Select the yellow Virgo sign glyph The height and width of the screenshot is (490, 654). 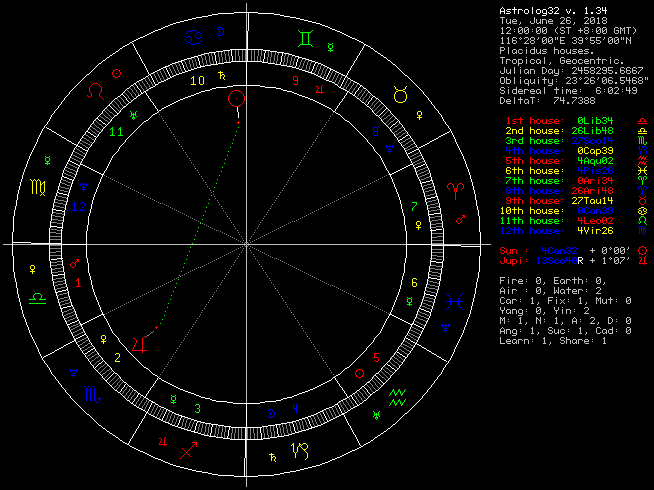pos(38,187)
